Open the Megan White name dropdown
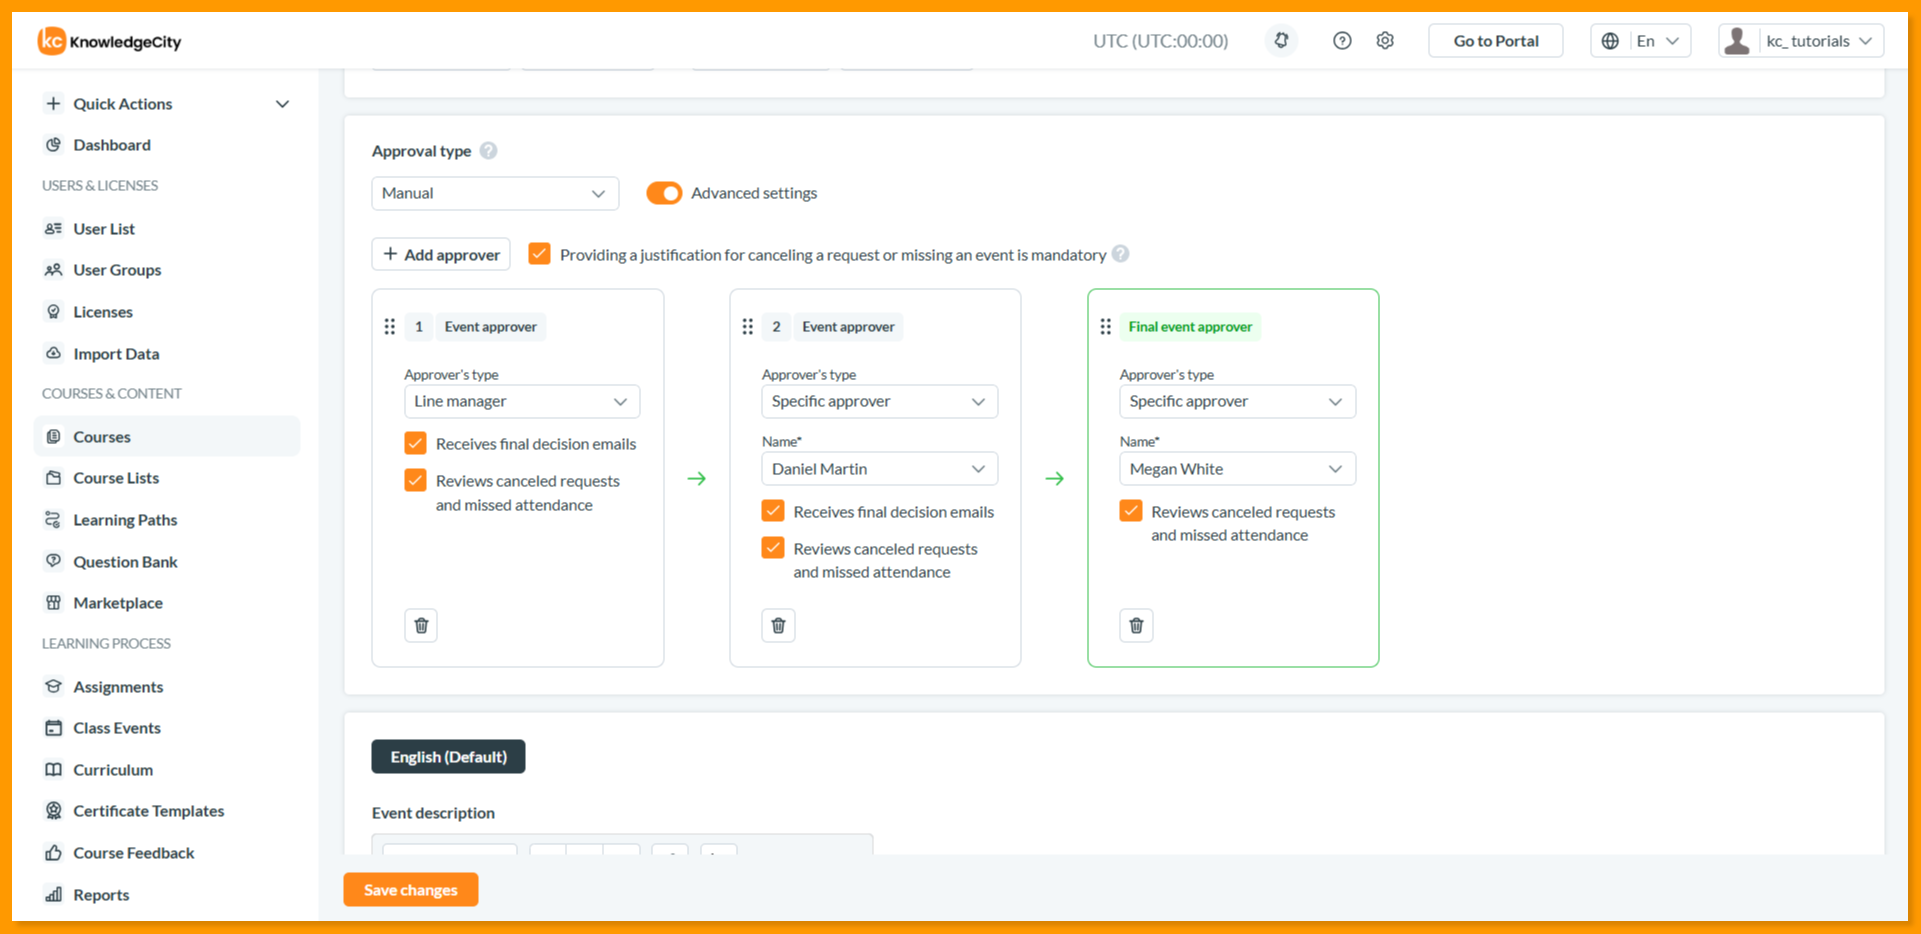This screenshot has height=934, width=1921. point(1237,469)
